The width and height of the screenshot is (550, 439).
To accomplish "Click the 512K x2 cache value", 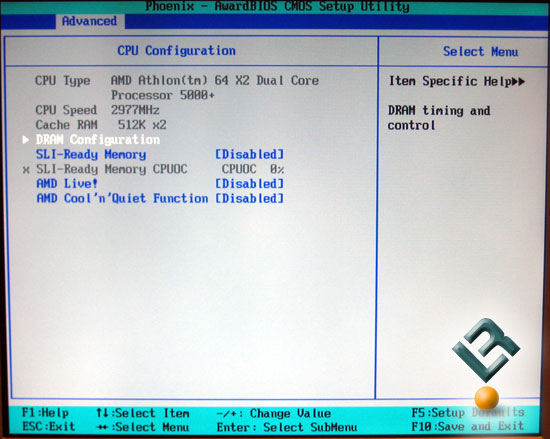I will [142, 125].
